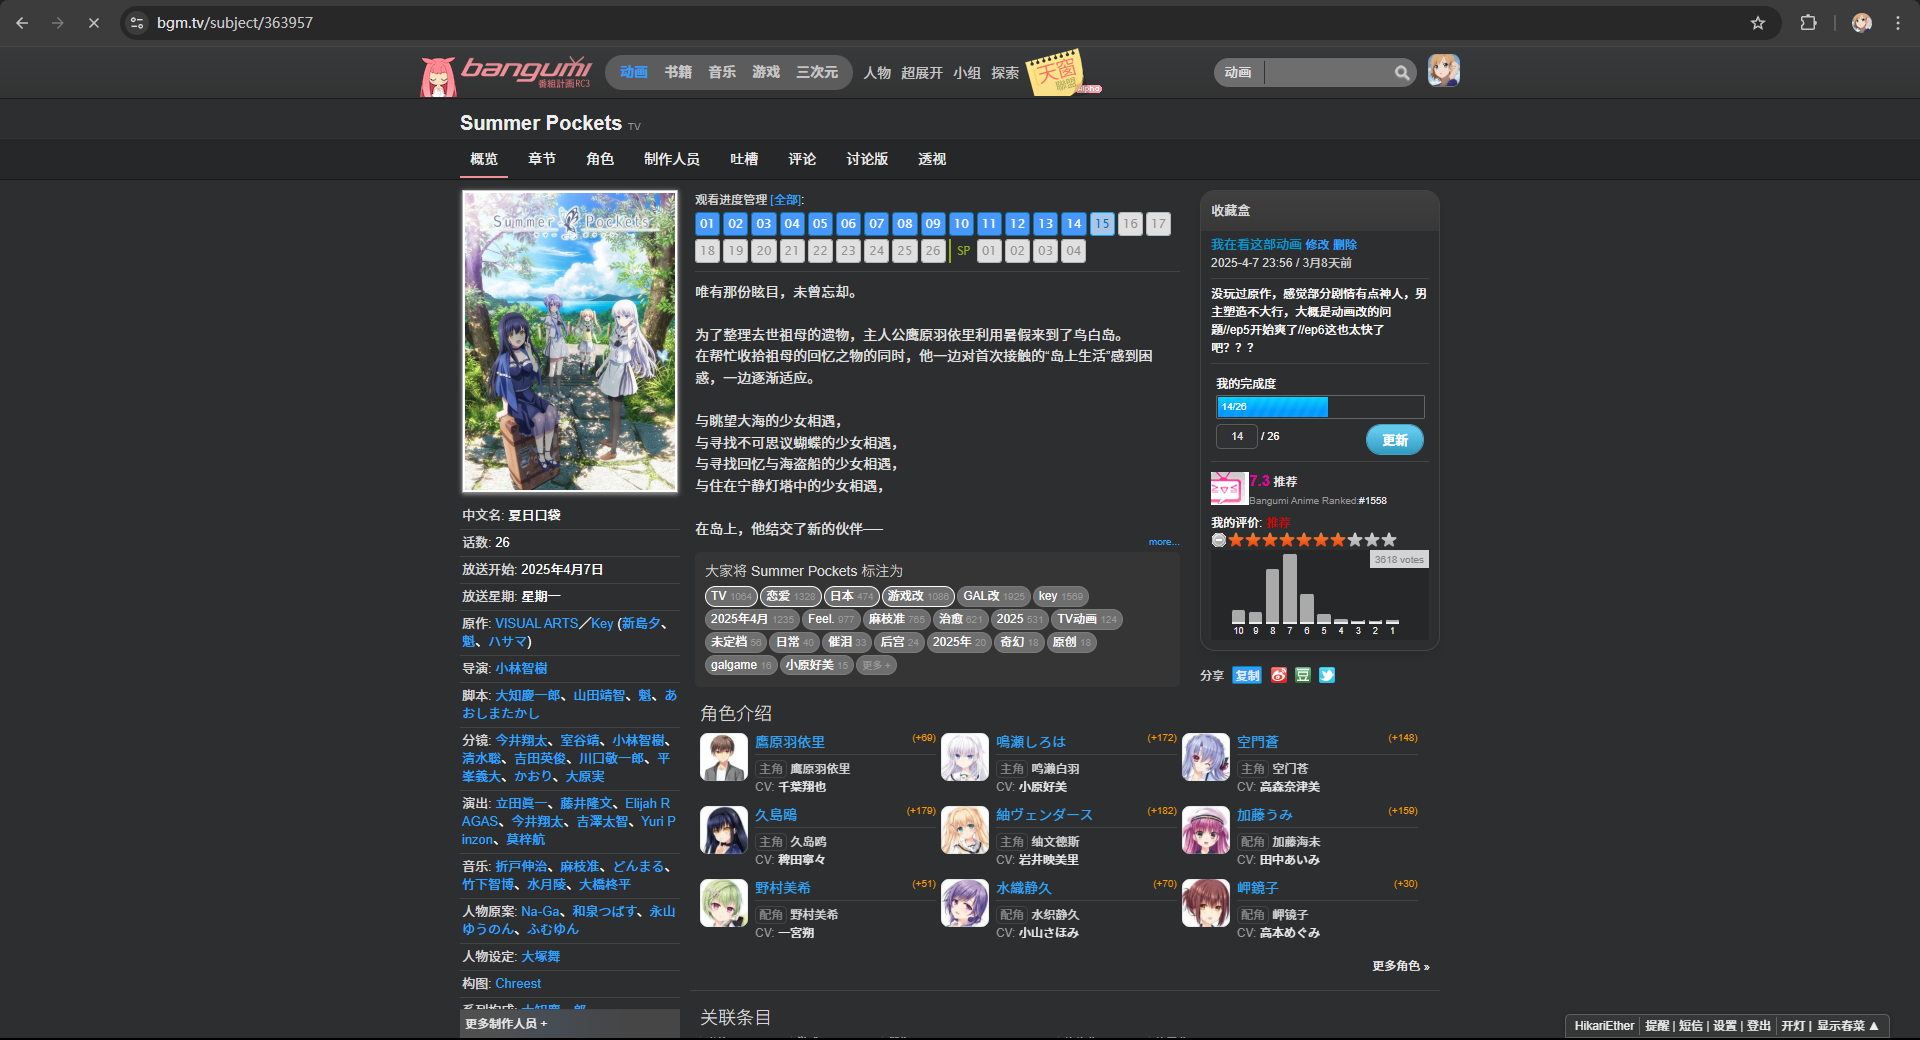Click the 恋爱 tag
This screenshot has width=1920, height=1040.
click(790, 596)
